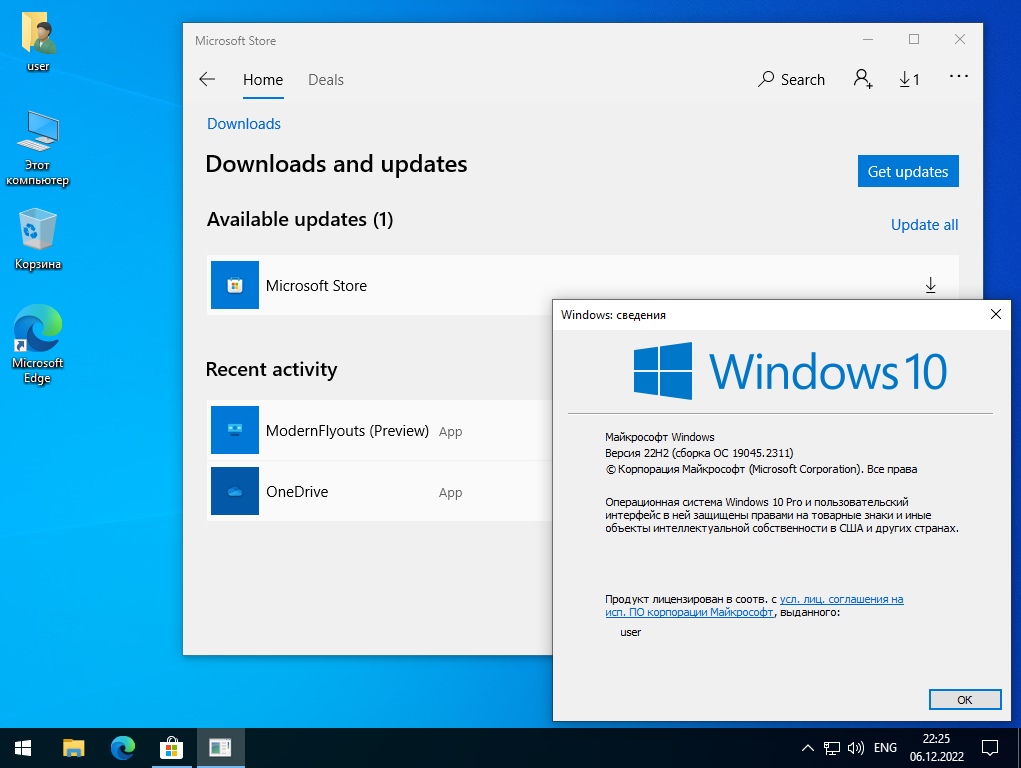Viewport: 1021px width, 768px height.
Task: Switch to the Home tab
Action: click(263, 79)
